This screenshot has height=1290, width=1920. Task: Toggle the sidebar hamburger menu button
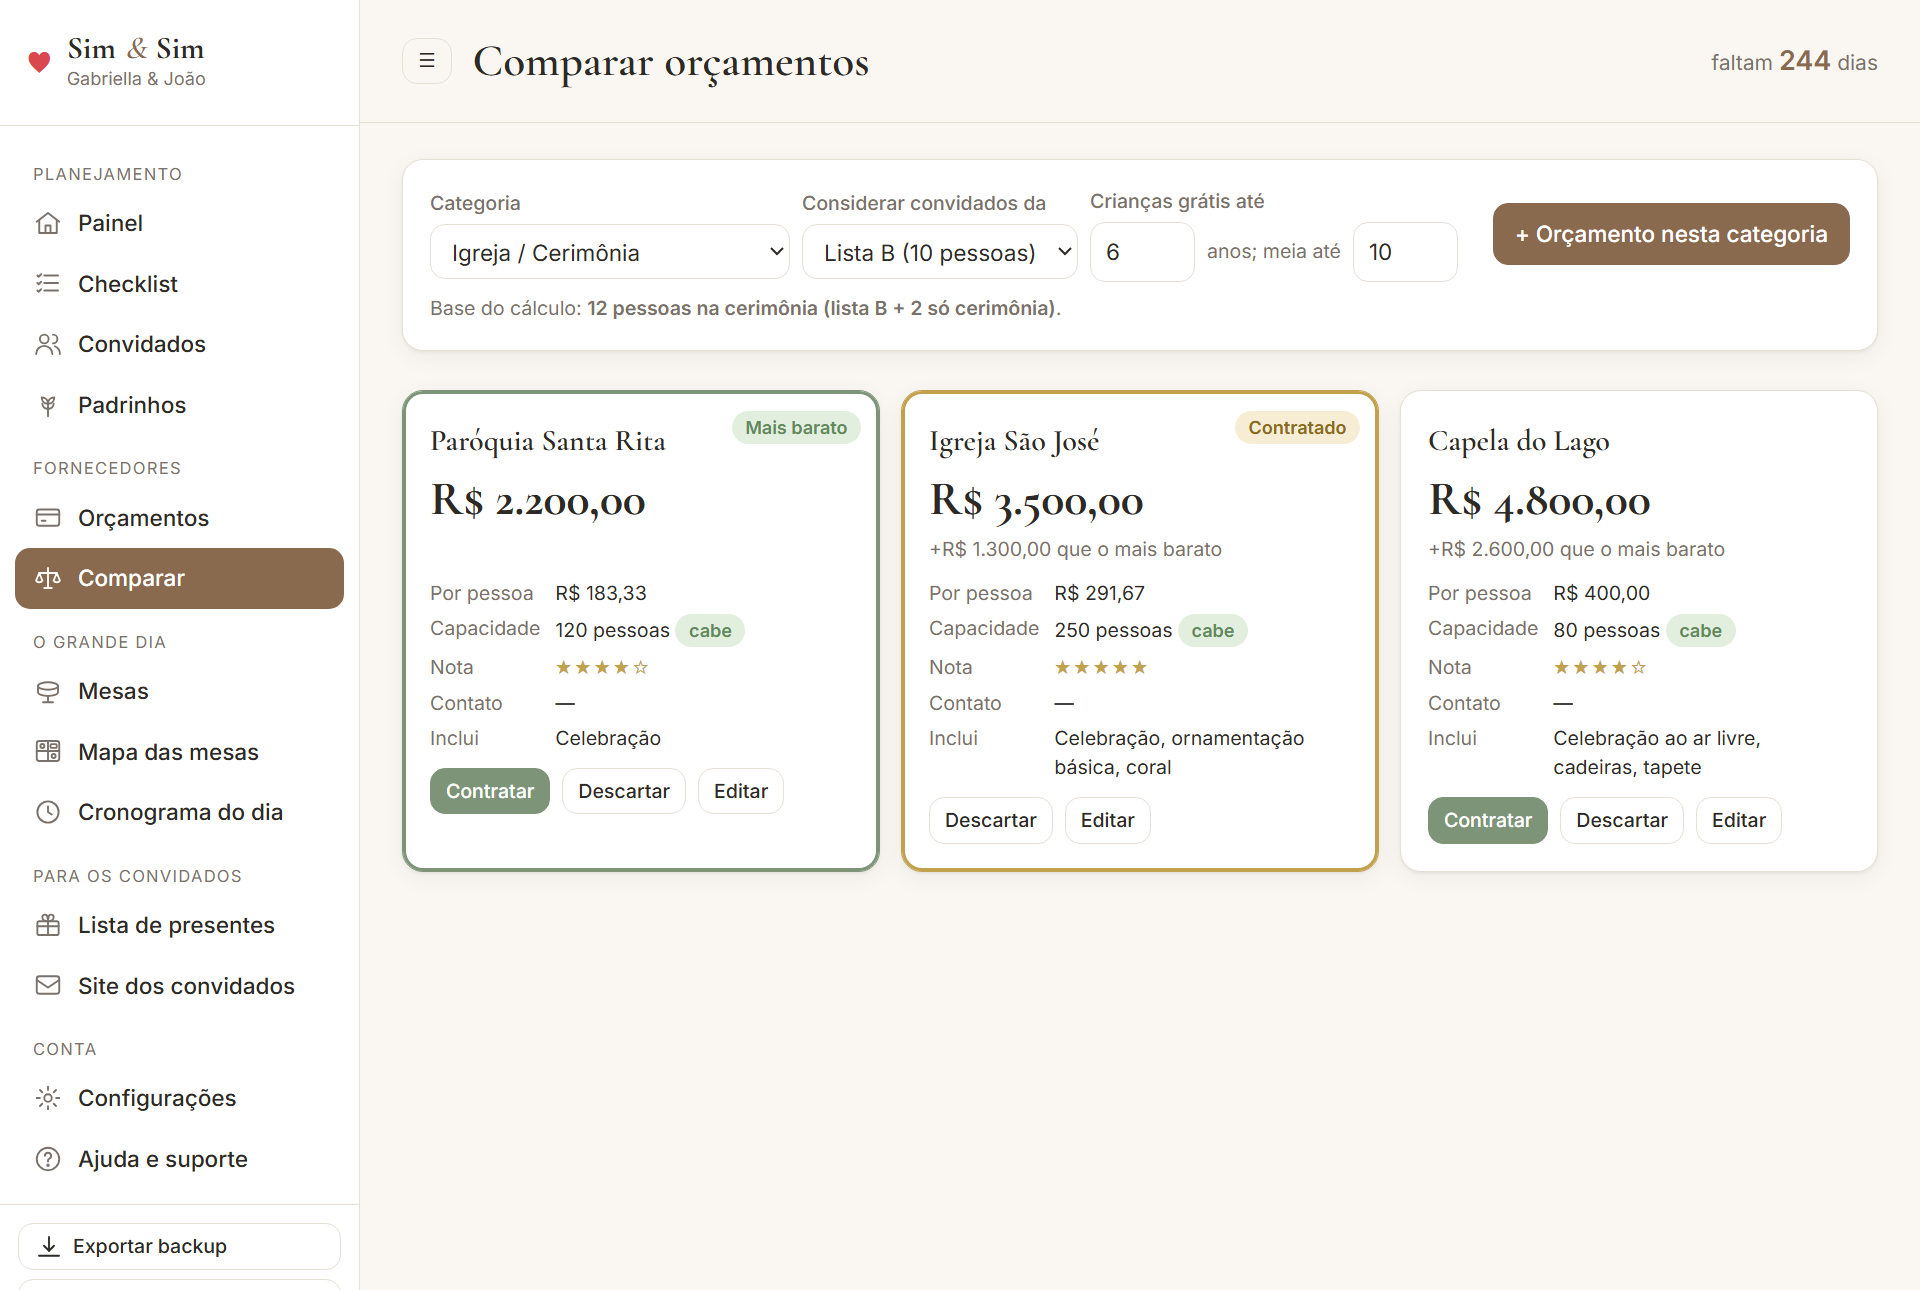pyautogui.click(x=427, y=61)
